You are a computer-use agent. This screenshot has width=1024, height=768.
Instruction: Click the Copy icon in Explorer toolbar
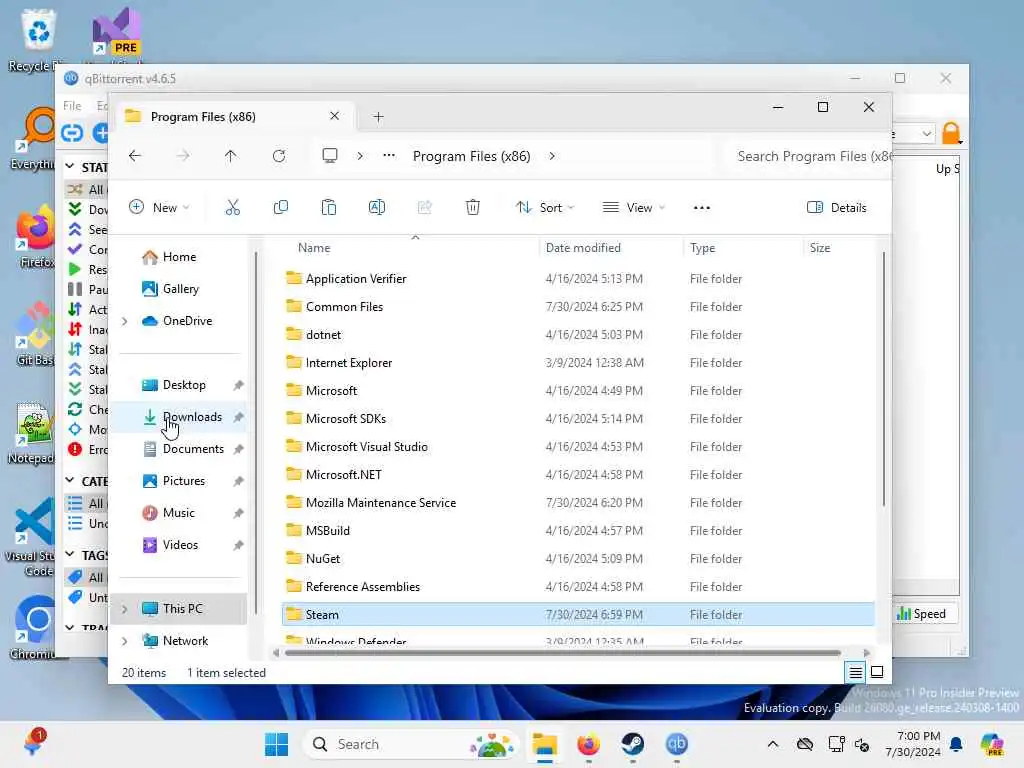281,208
